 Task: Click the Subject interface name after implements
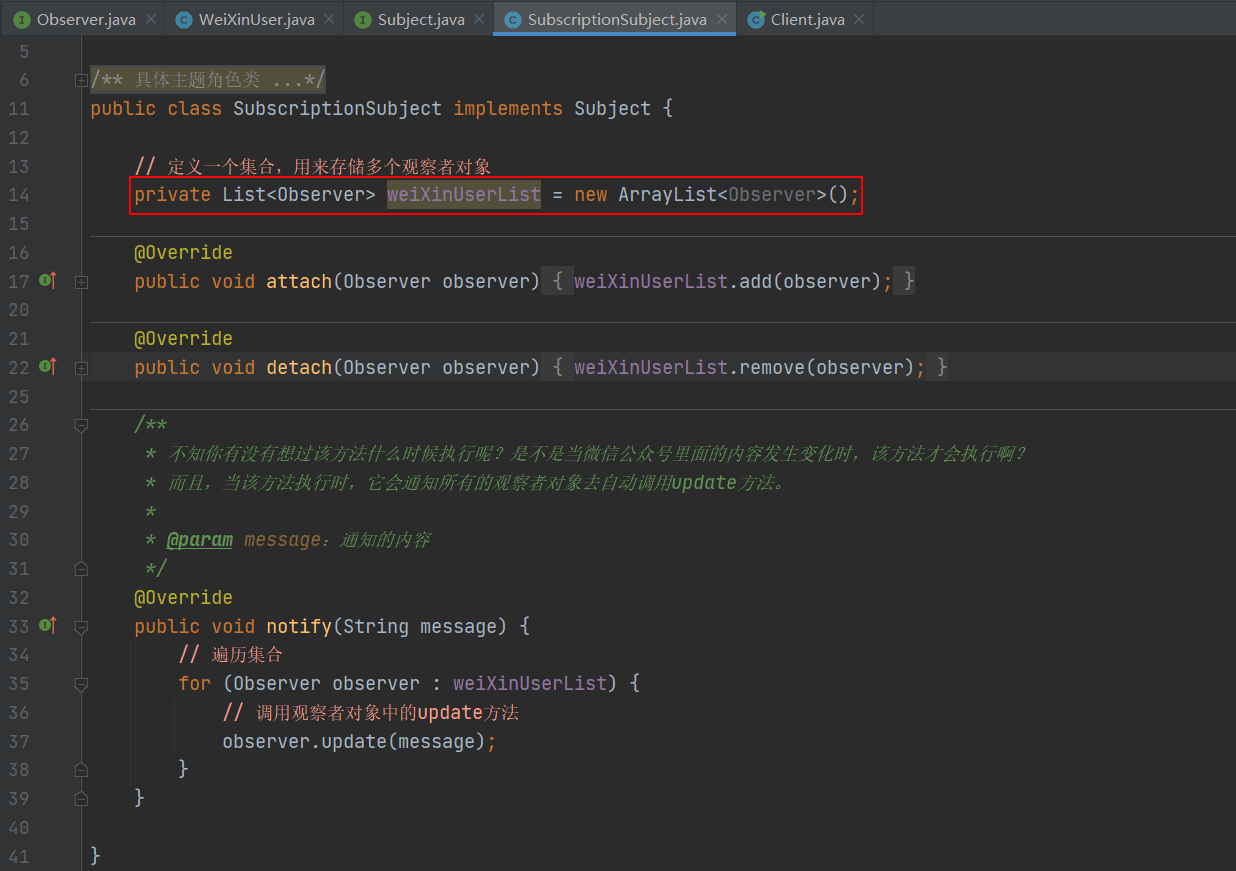pos(613,109)
